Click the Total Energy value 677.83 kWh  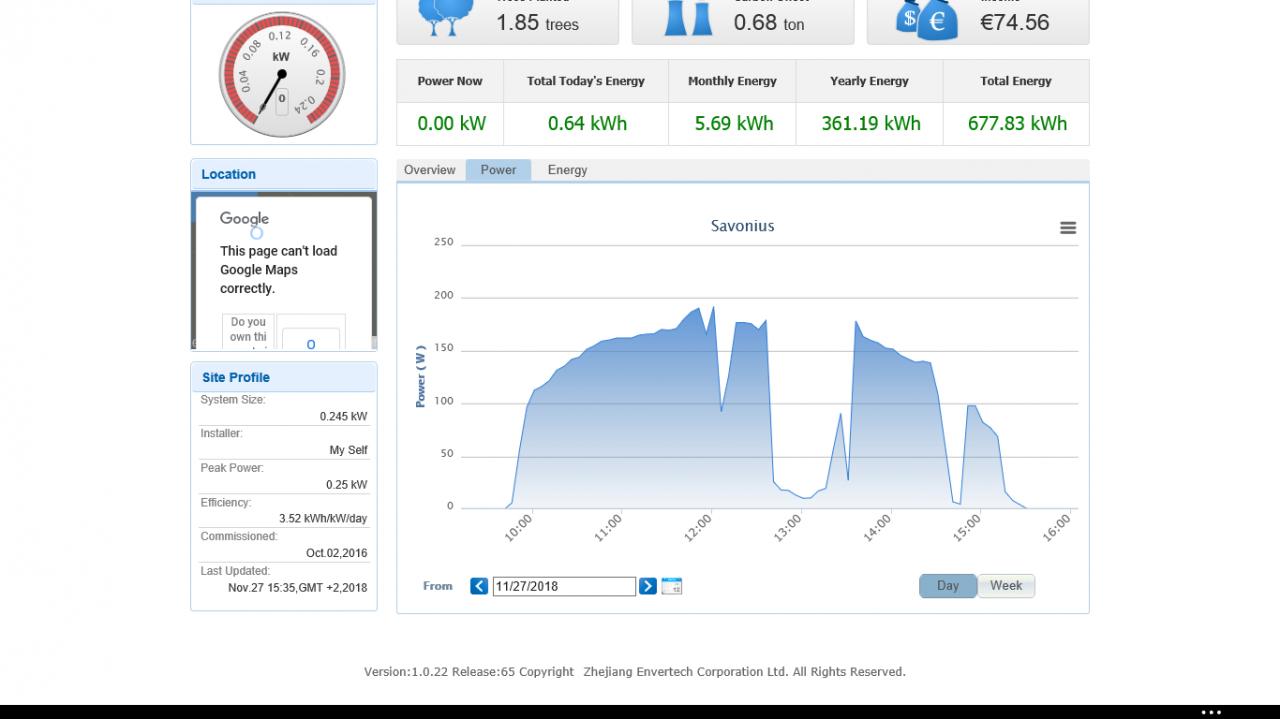(x=1017, y=124)
